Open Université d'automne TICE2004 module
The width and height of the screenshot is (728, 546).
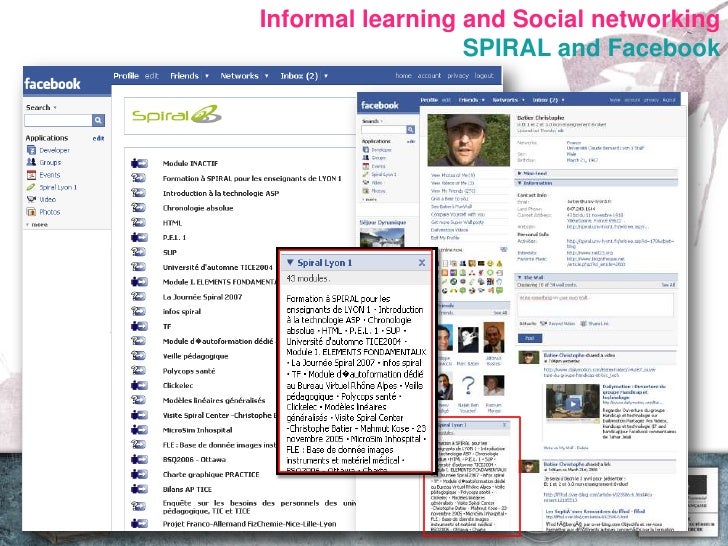tap(217, 267)
